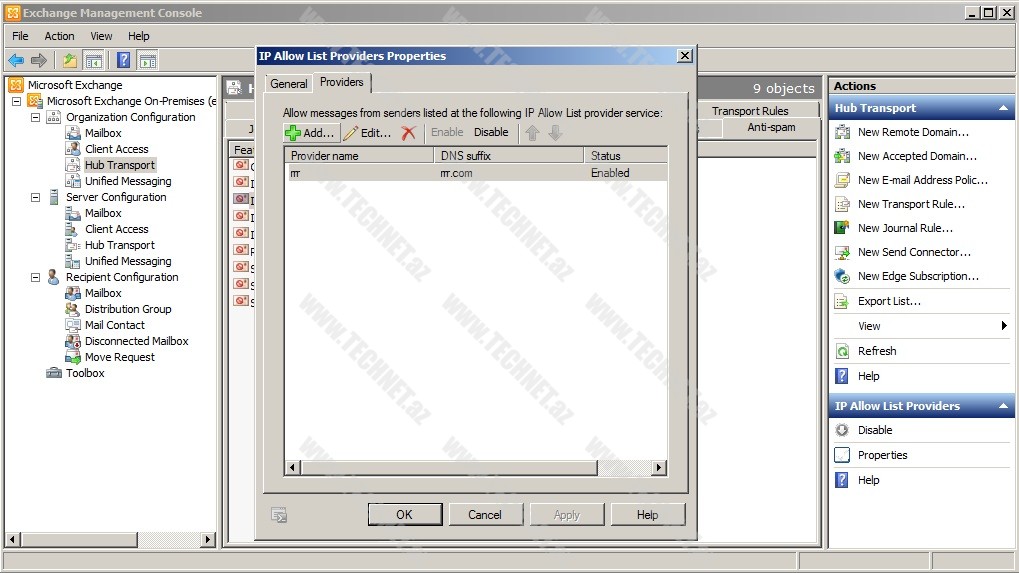Click the Back arrow toolbar icon
This screenshot has height=573, width=1019.
point(16,61)
